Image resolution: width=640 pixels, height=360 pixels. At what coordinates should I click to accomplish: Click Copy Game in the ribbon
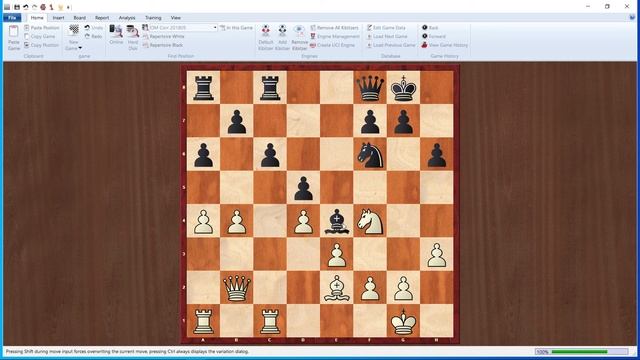click(39, 36)
